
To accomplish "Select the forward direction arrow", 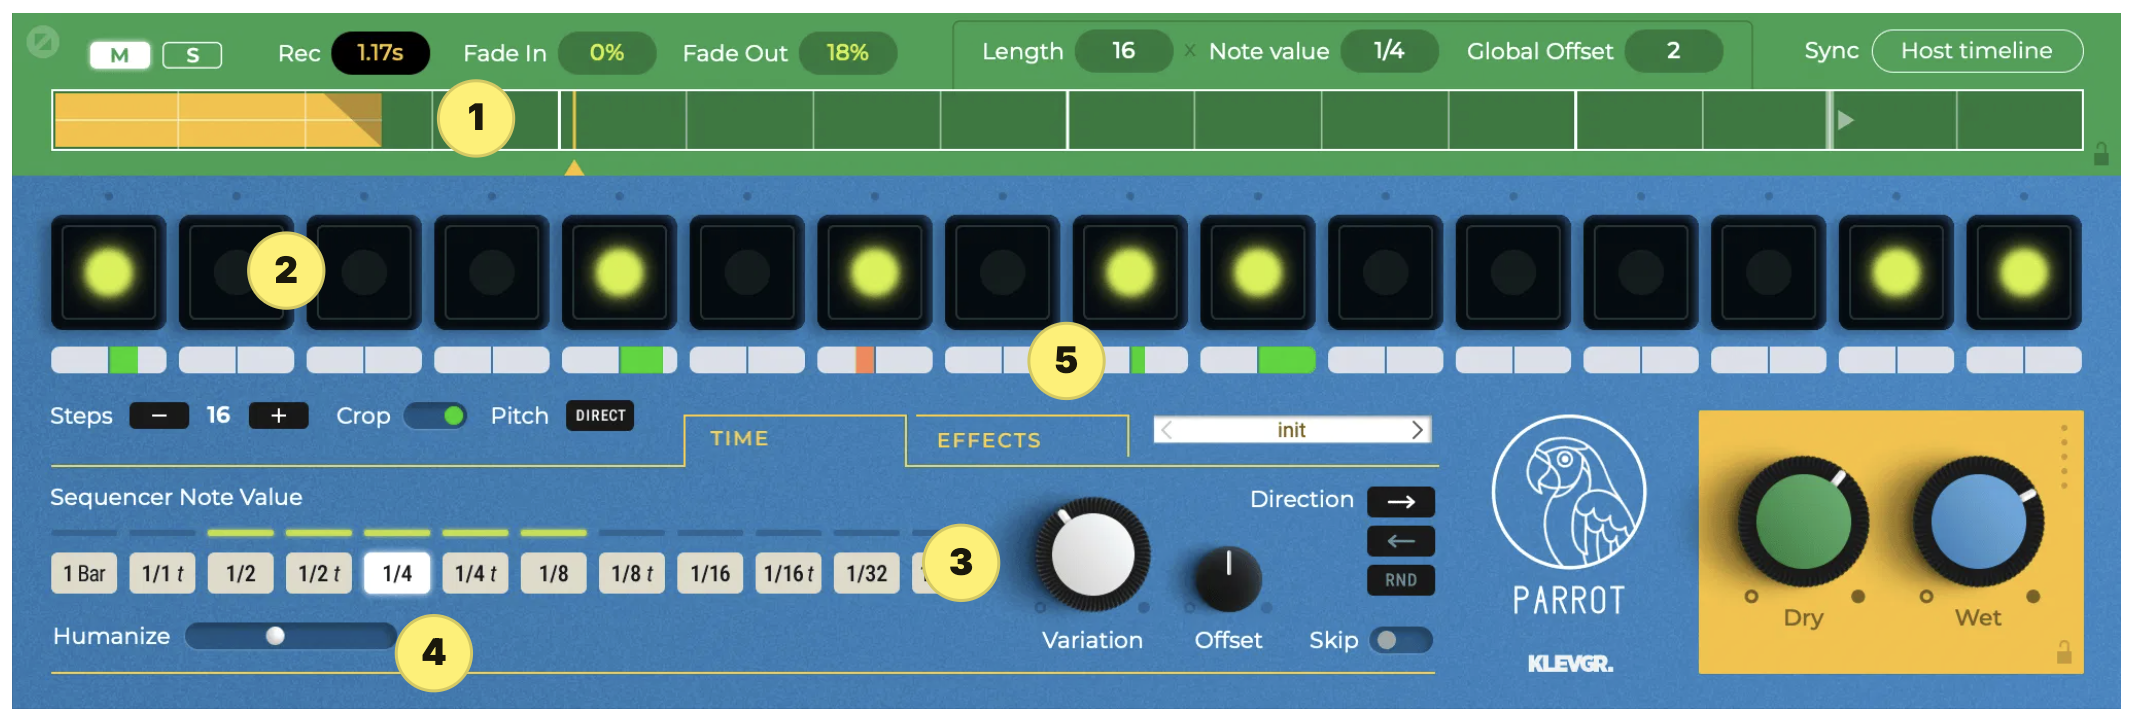I will [x=1400, y=502].
